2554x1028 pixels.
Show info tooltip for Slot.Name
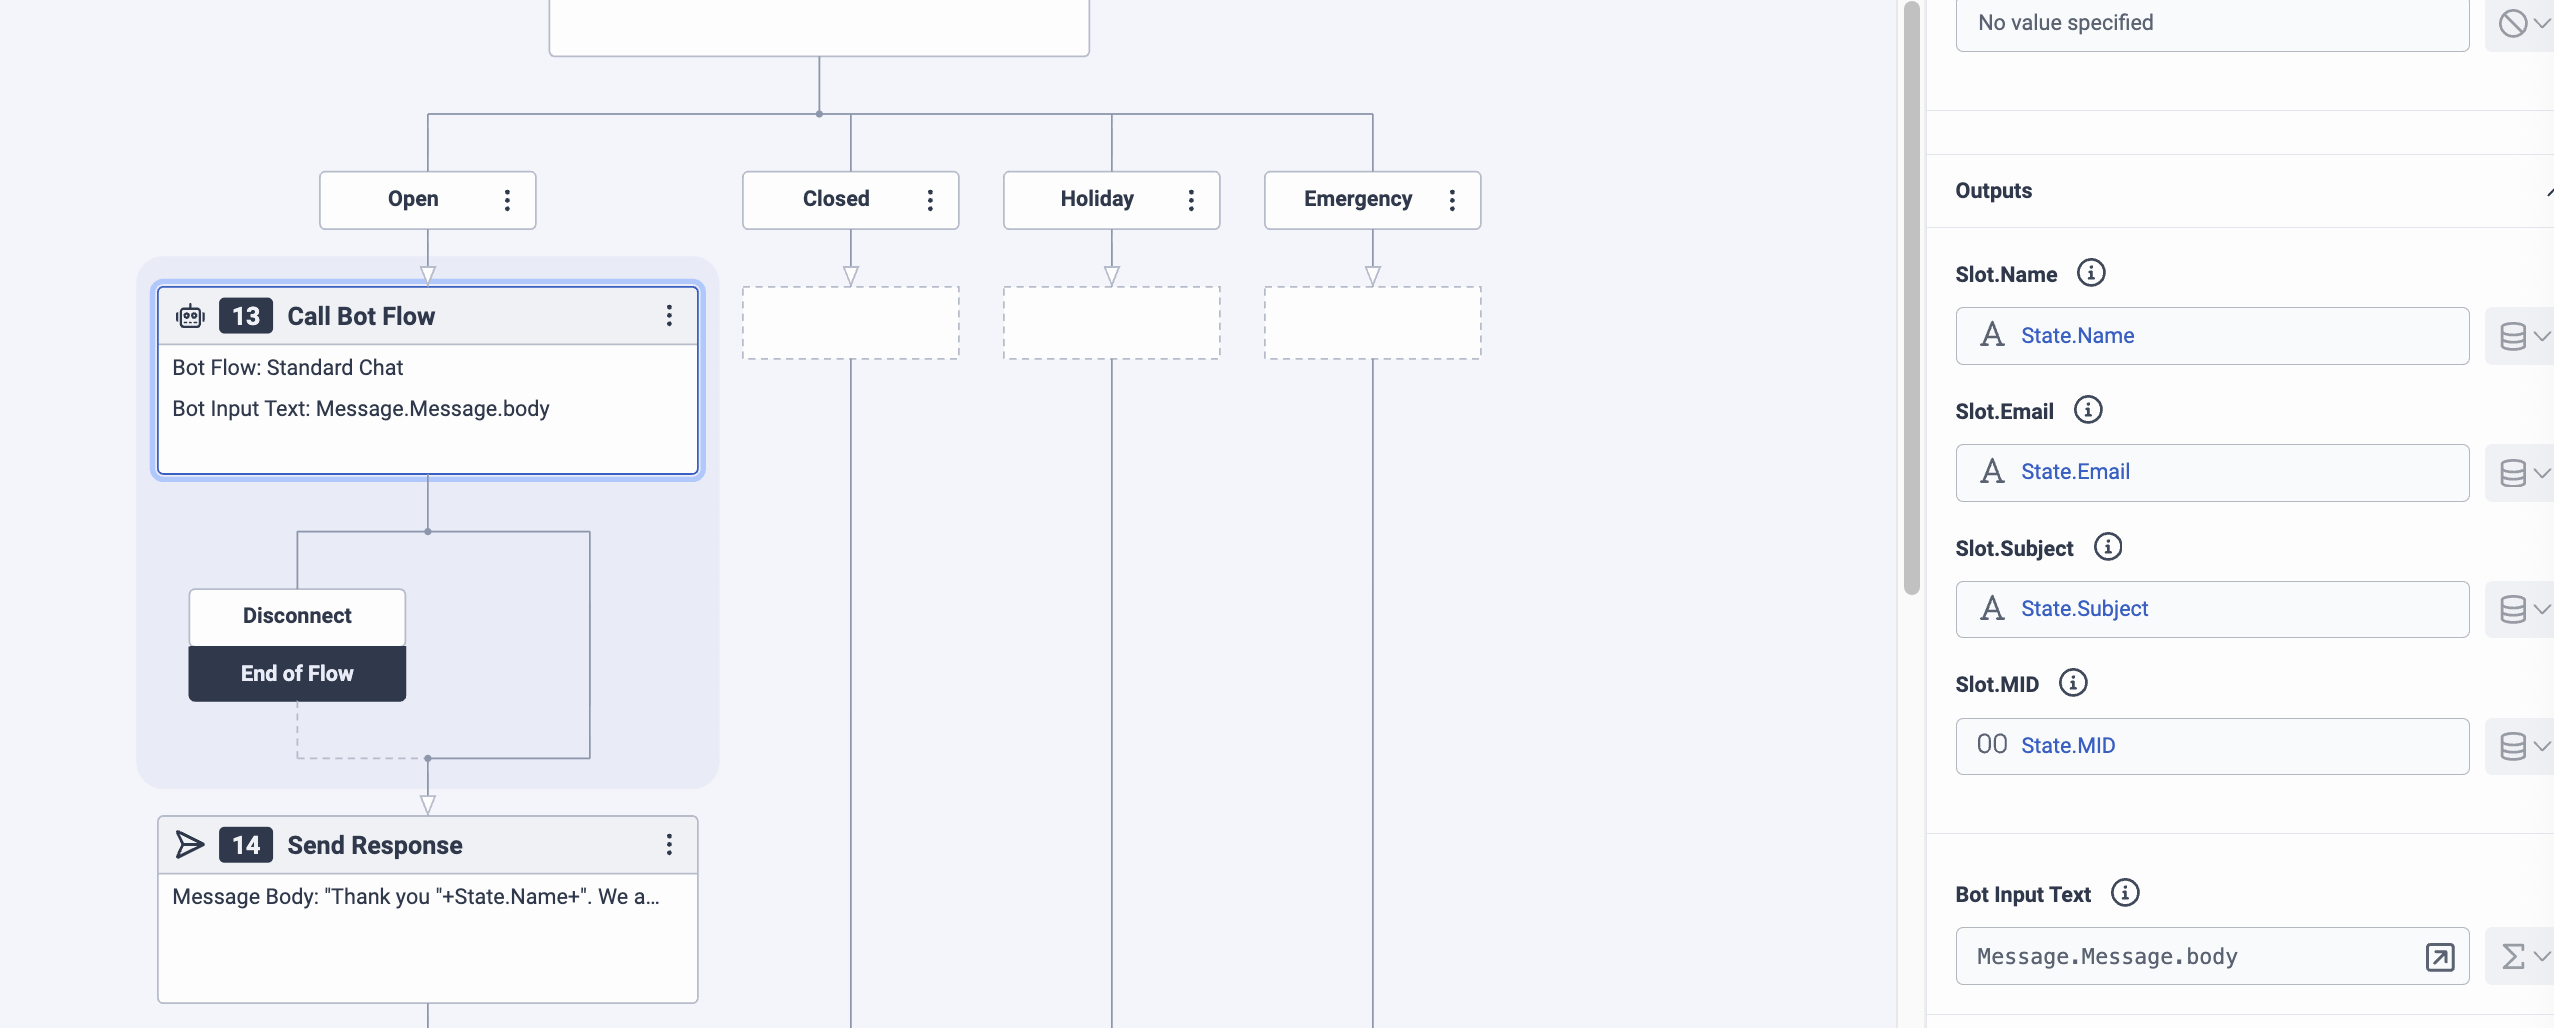point(2091,273)
